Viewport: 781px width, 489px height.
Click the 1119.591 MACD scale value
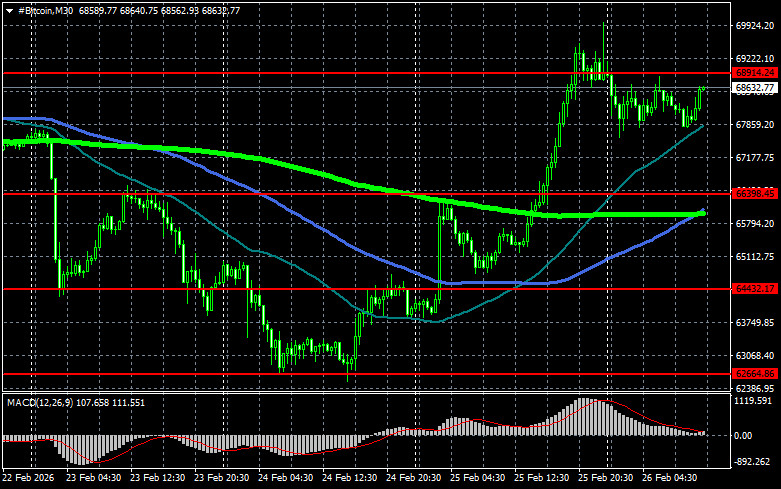[x=754, y=401]
